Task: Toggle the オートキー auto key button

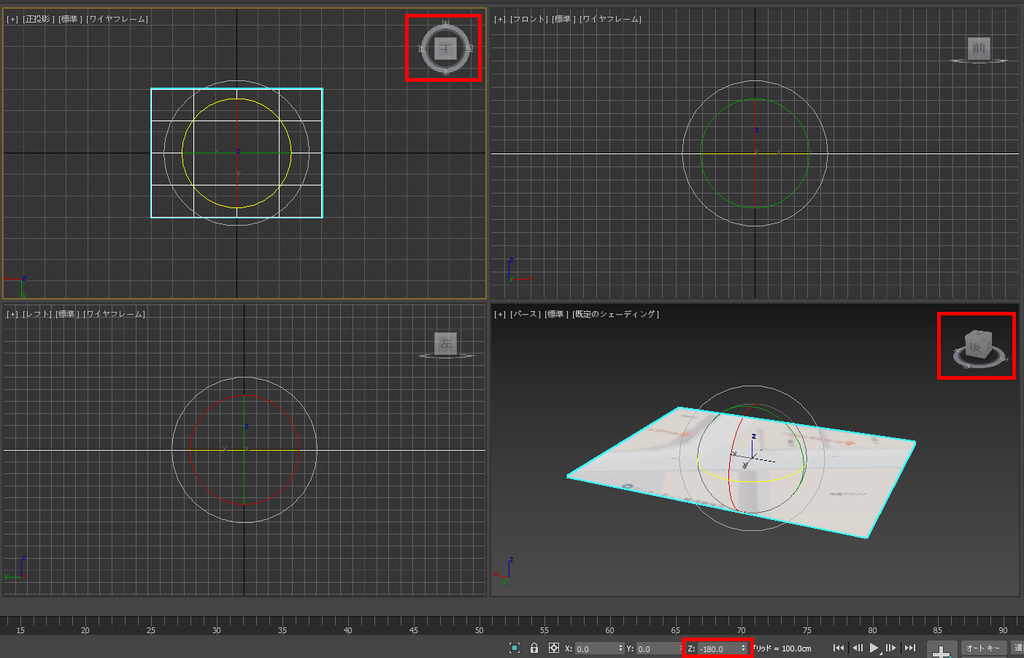Action: [x=983, y=648]
